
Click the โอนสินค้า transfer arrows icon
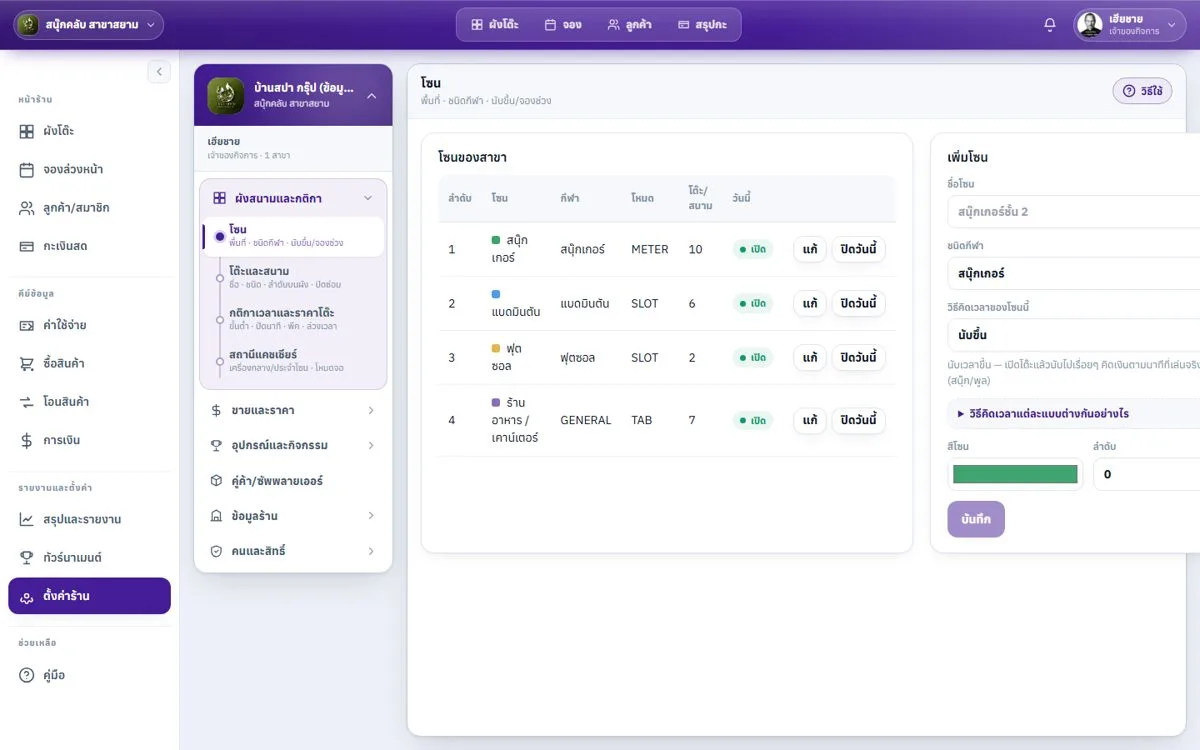click(27, 402)
